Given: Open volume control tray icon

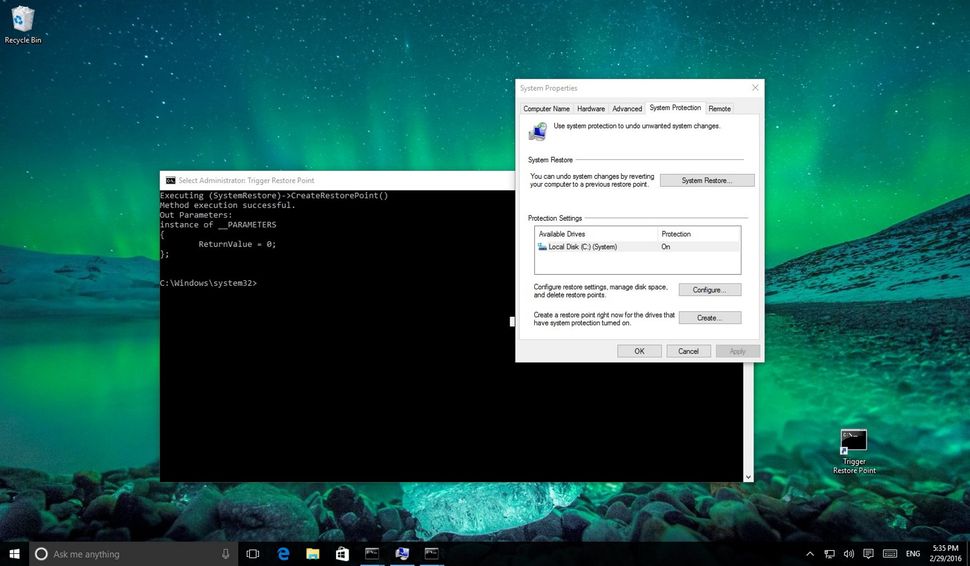Looking at the screenshot, I should [x=849, y=554].
